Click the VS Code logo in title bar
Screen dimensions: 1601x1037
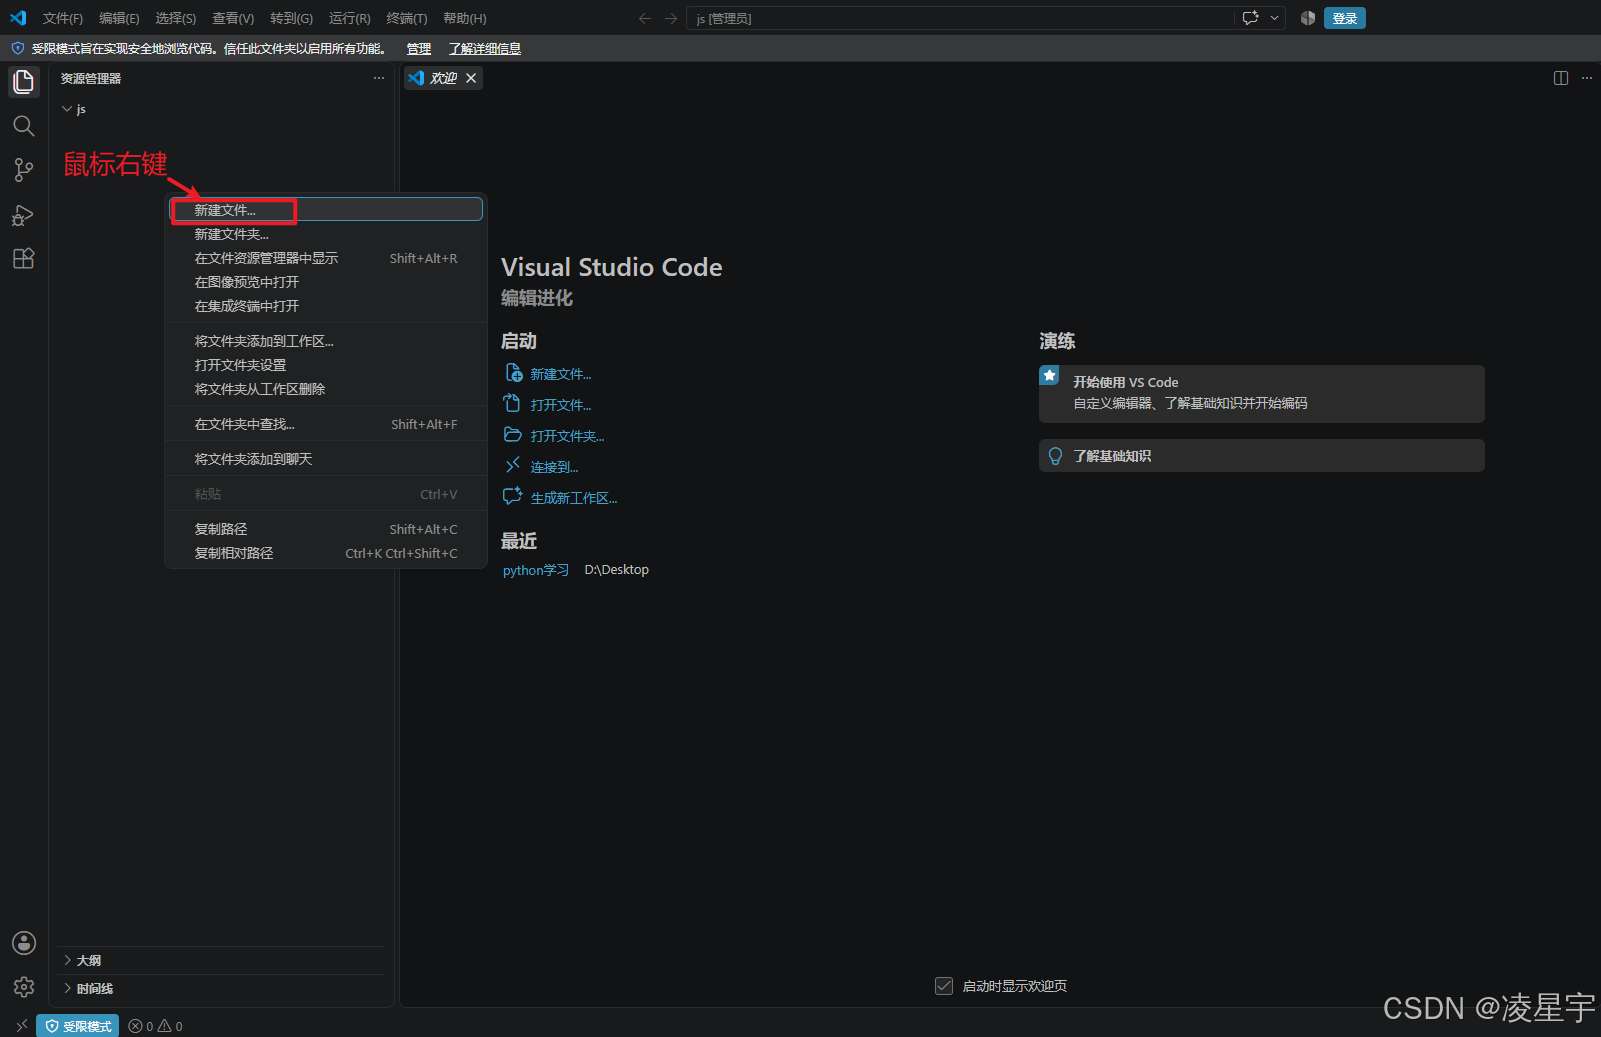coord(18,18)
